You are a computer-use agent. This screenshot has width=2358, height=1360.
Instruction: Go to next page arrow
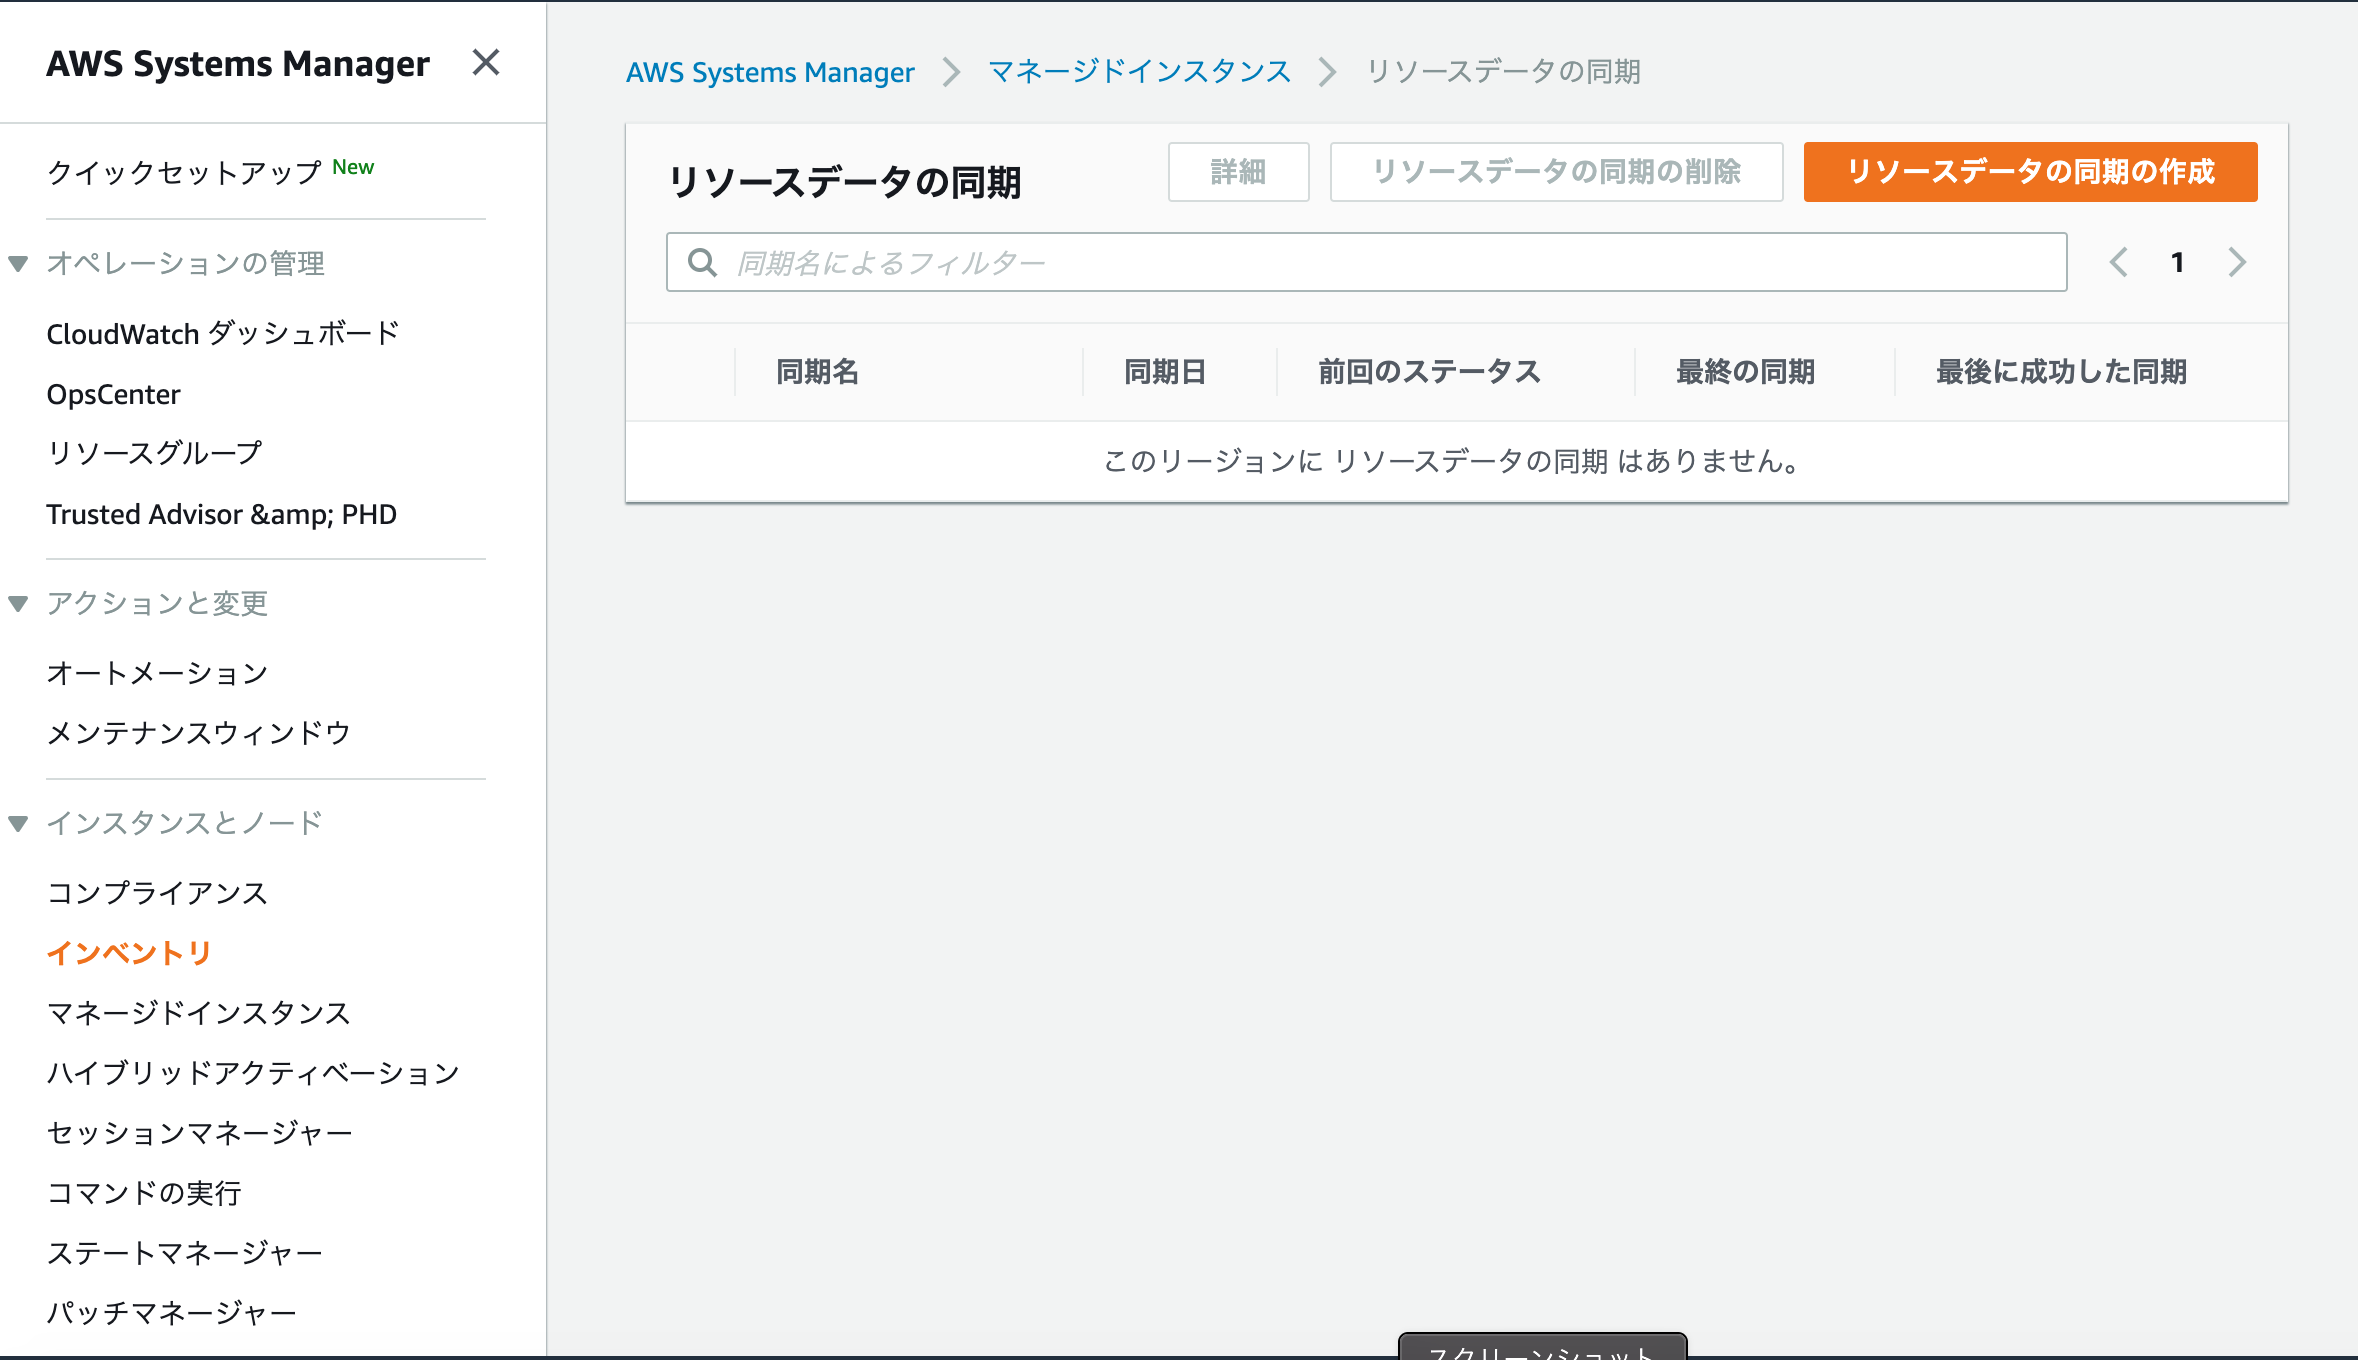pyautogui.click(x=2237, y=263)
